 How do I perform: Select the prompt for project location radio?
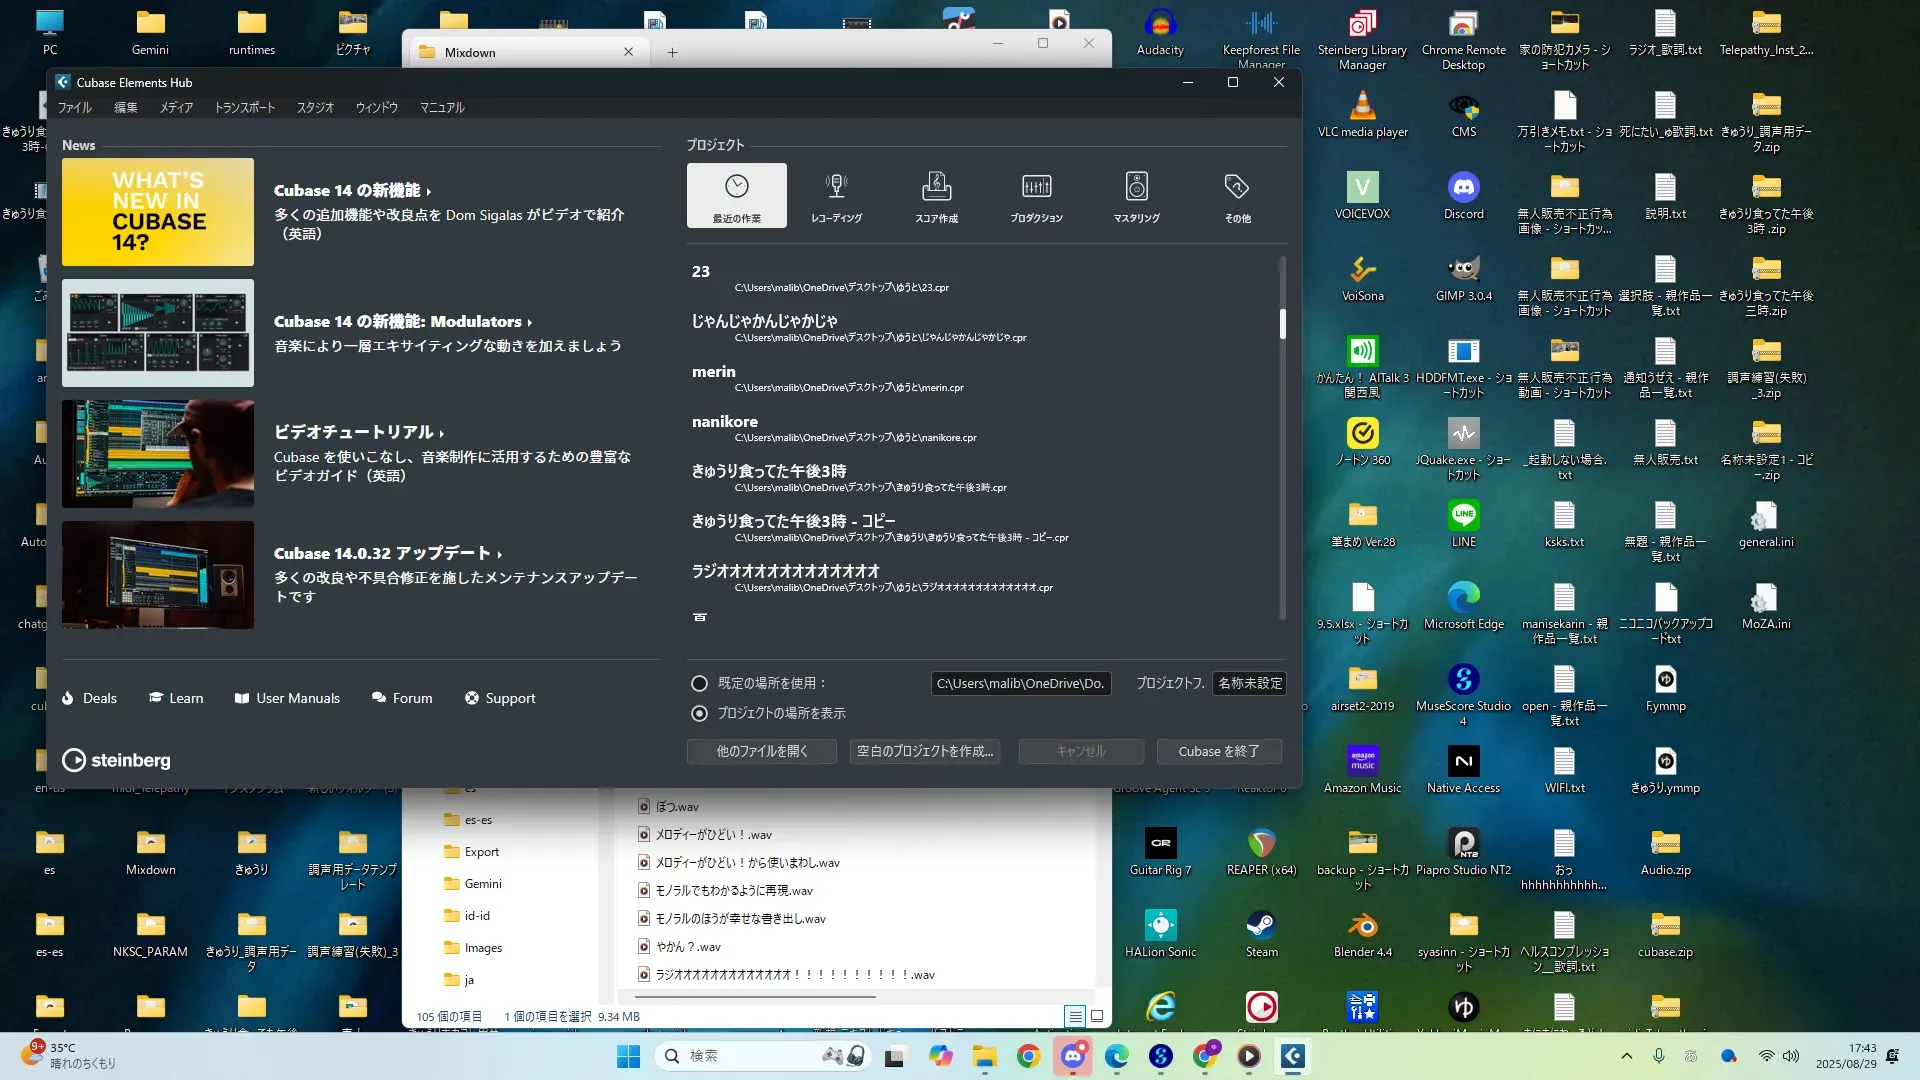pyautogui.click(x=700, y=713)
